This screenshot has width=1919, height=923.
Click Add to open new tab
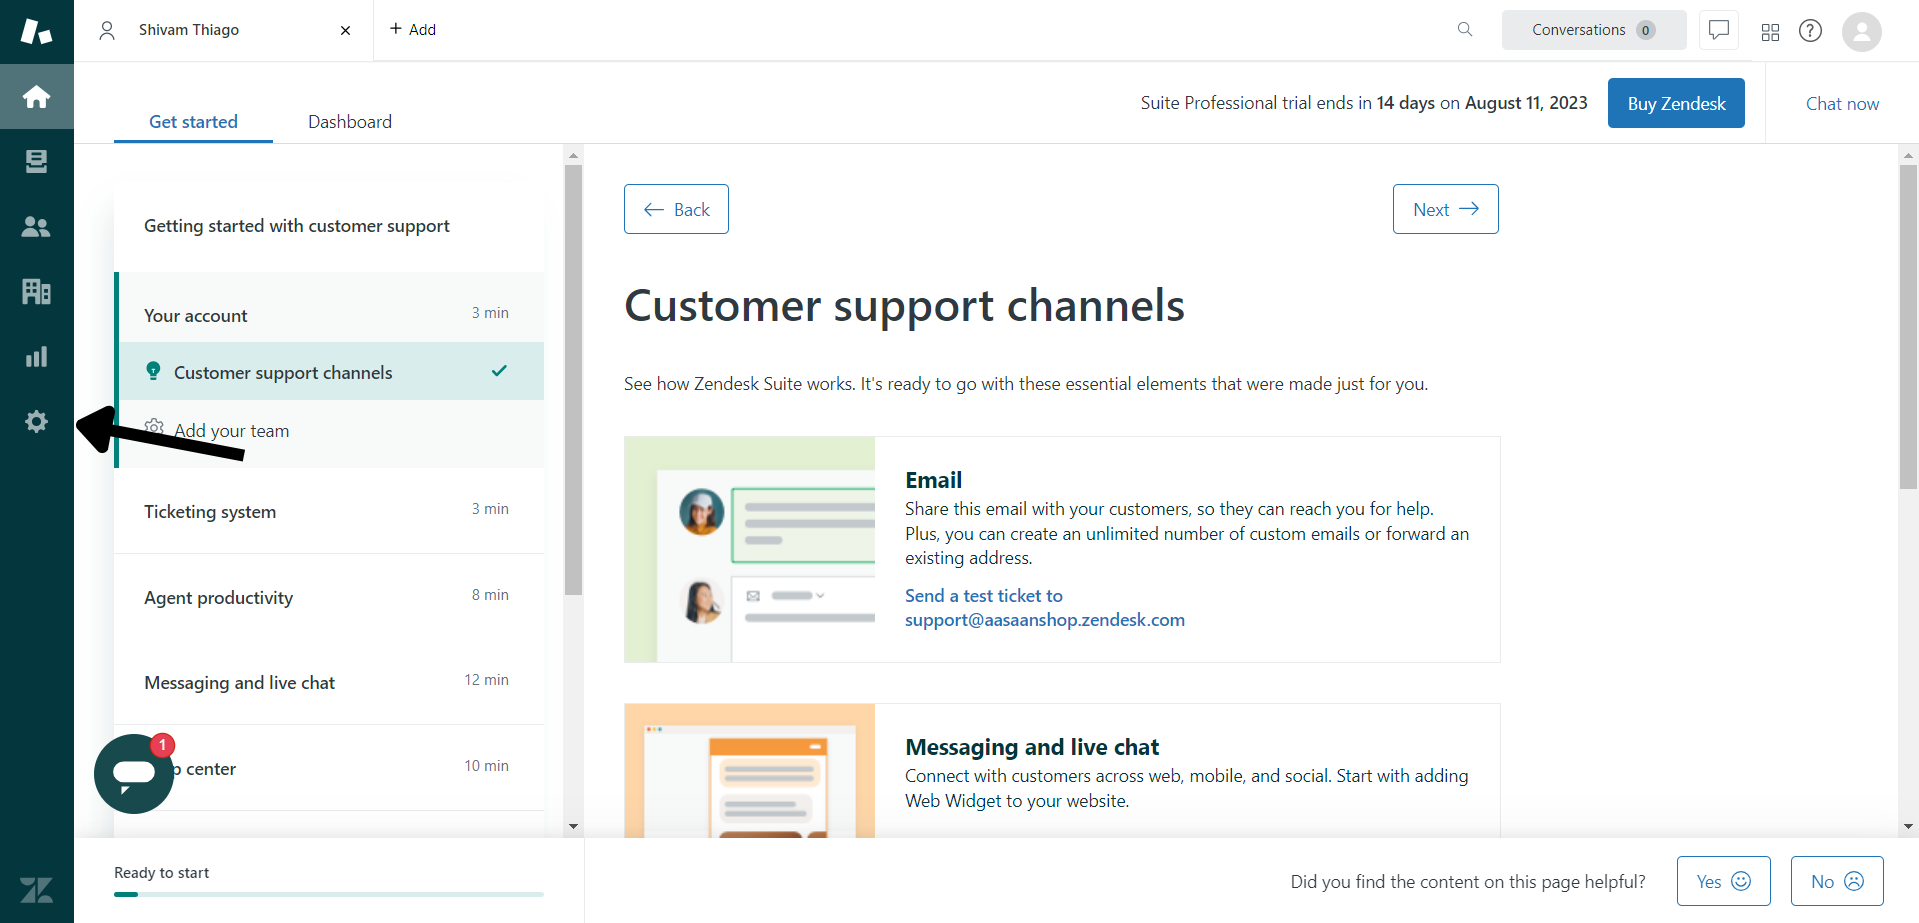pyautogui.click(x=413, y=30)
